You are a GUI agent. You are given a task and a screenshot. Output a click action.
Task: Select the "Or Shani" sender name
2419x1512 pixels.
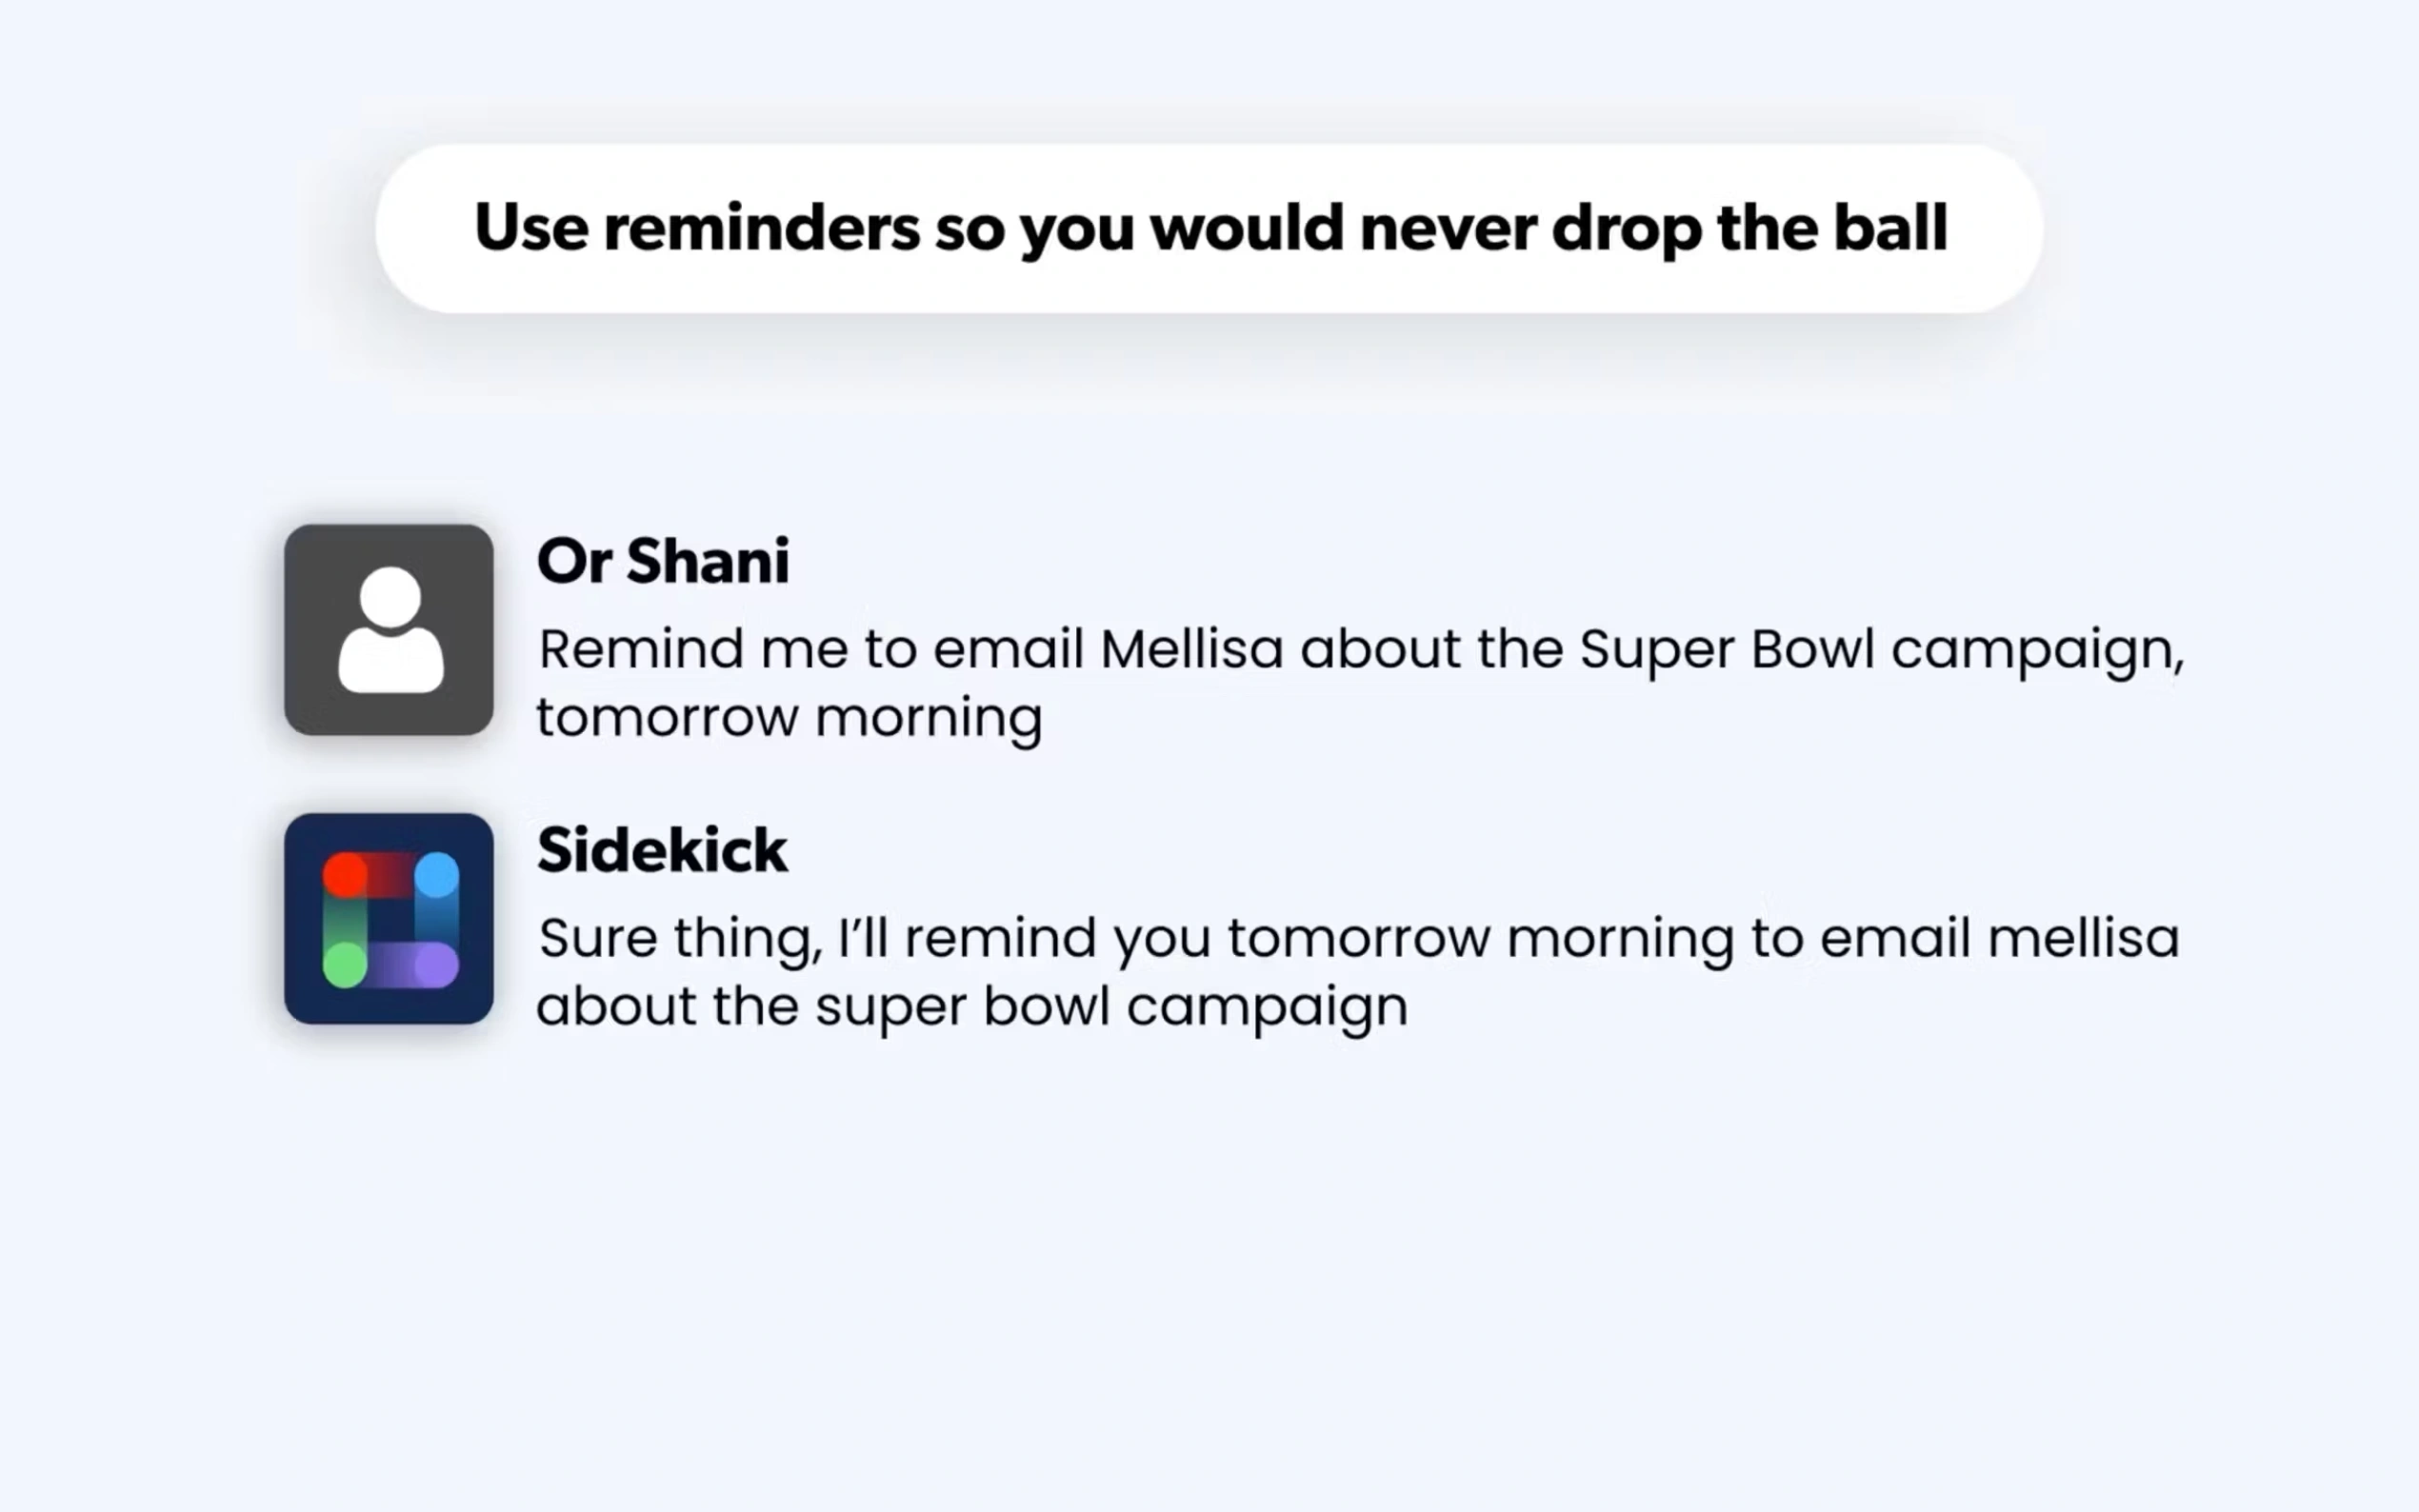click(x=663, y=561)
